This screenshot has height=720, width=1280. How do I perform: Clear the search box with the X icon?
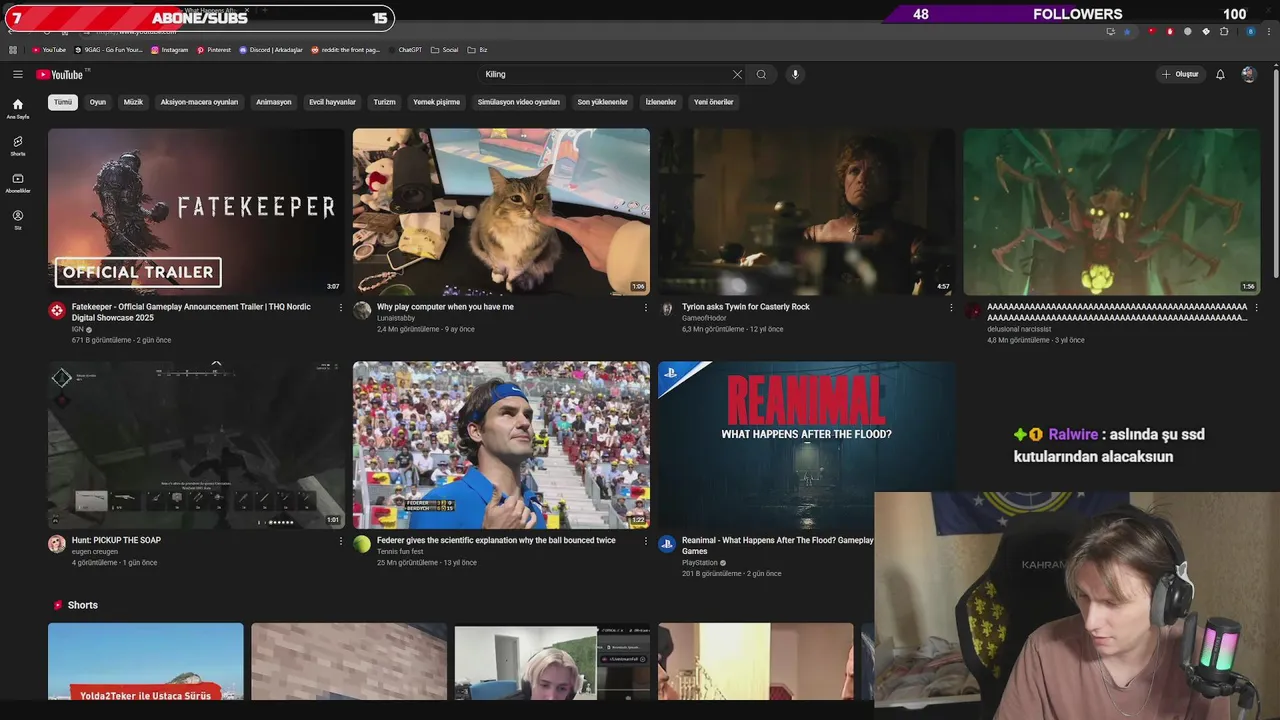pos(737,74)
